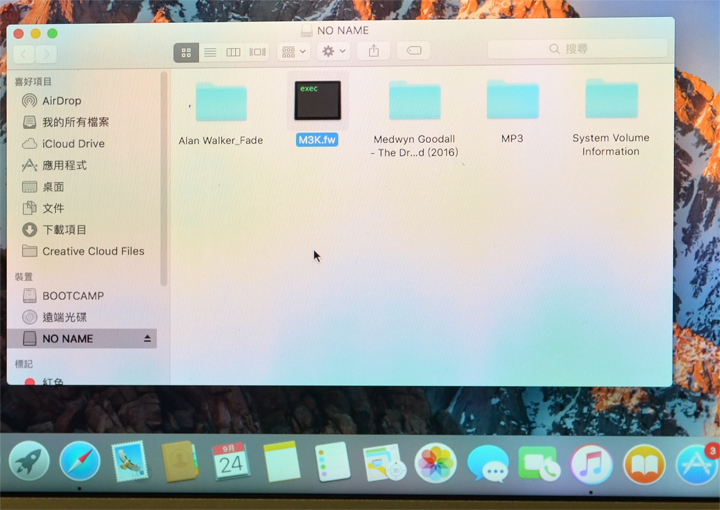Open 下載項目 in the sidebar
This screenshot has height=510, width=720.
coord(54,230)
